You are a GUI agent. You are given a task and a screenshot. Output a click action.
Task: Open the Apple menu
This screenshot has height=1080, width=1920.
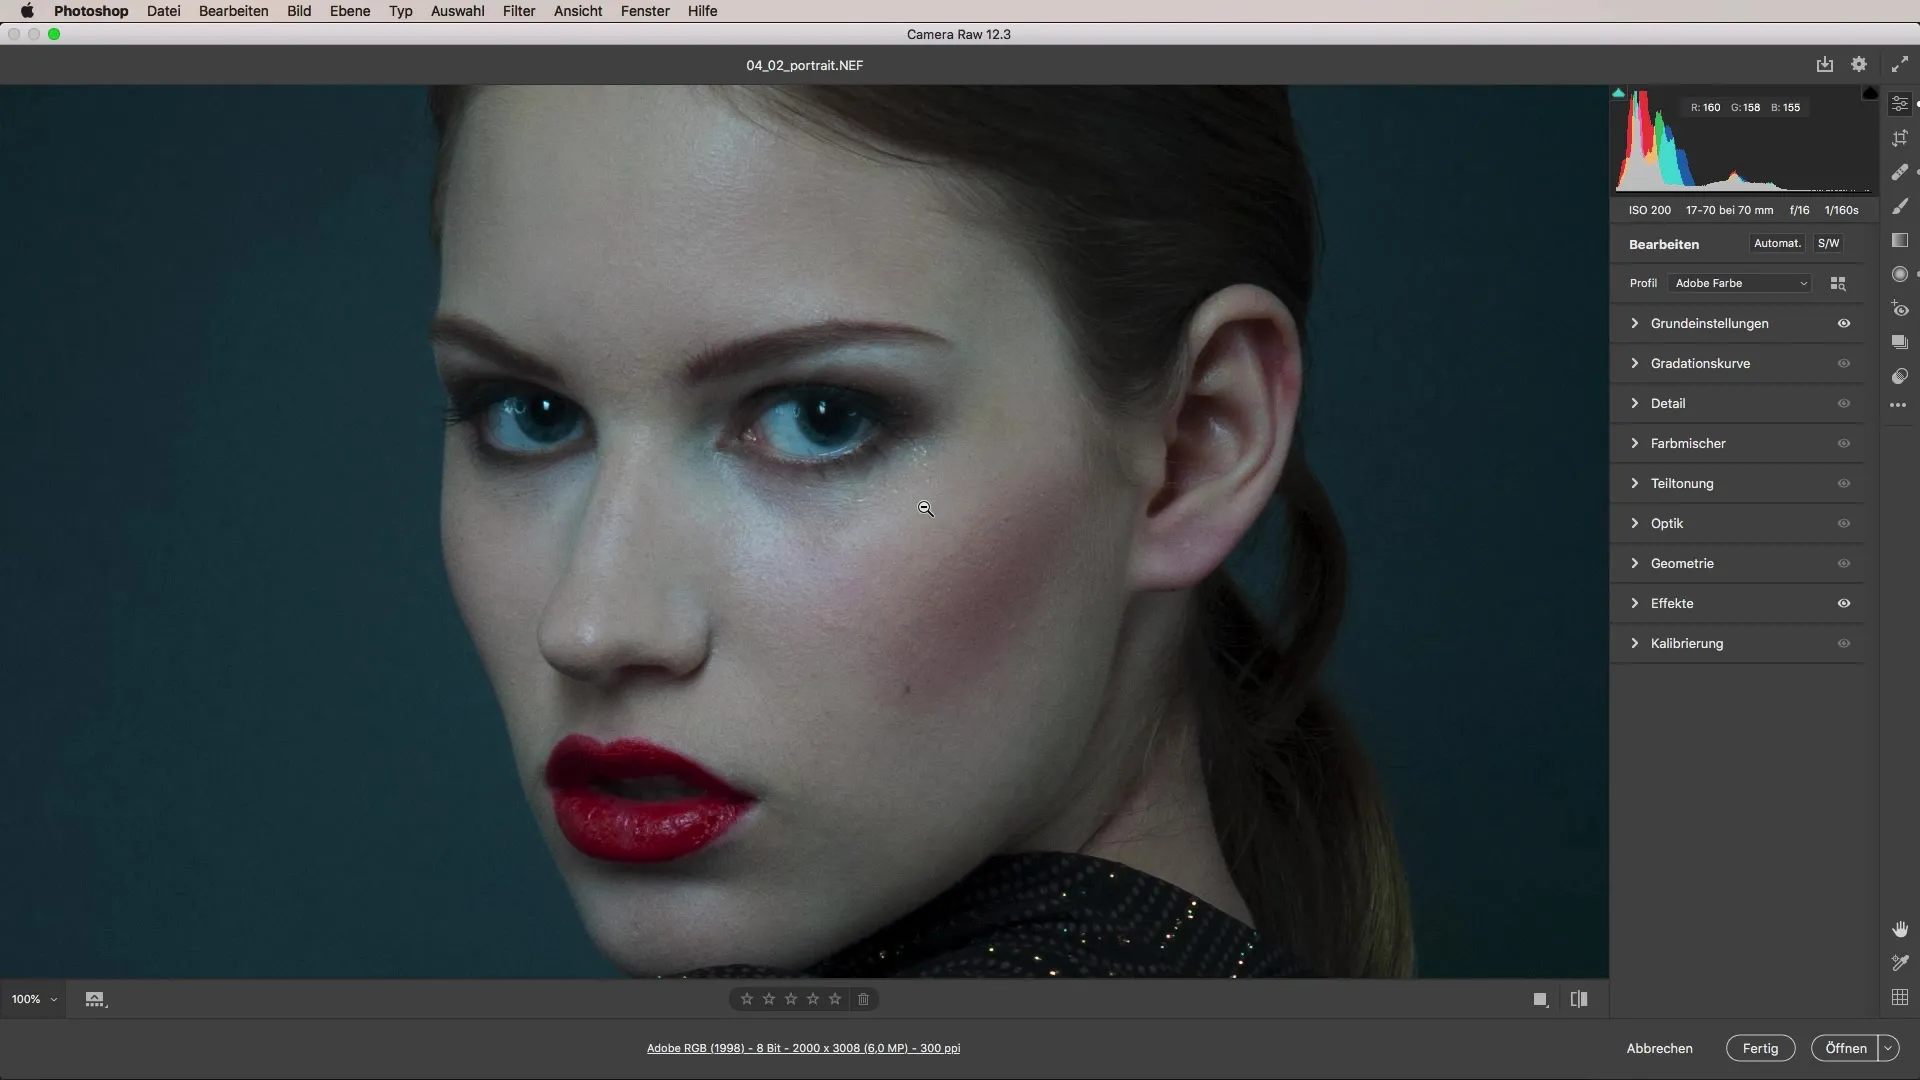(27, 11)
